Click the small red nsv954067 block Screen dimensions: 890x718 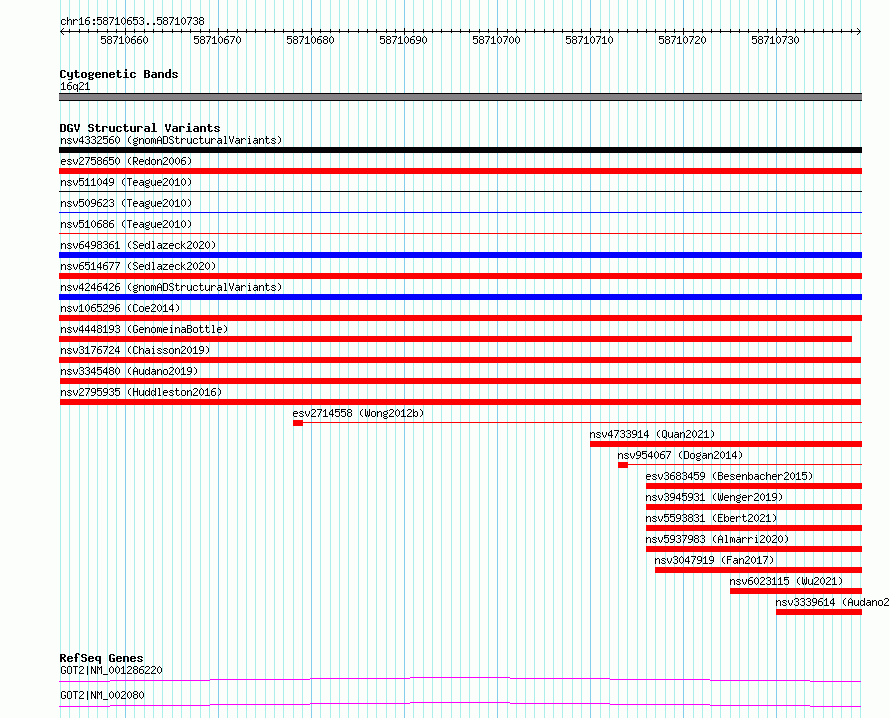[623, 465]
